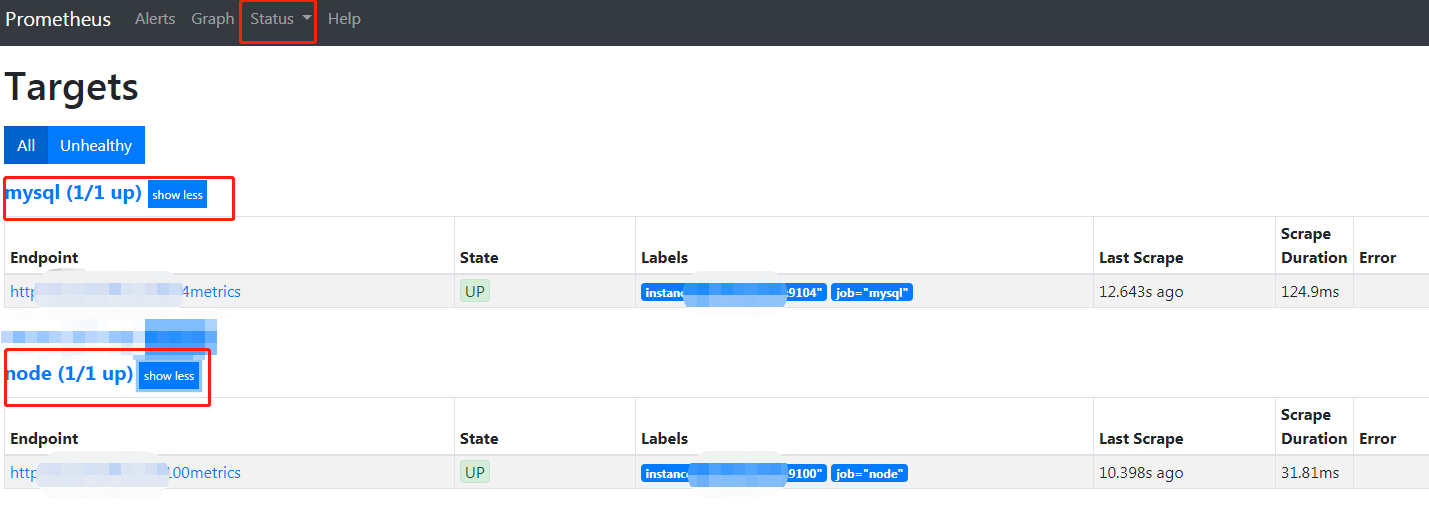This screenshot has width=1429, height=521.
Task: Select the All targets filter
Action: (26, 145)
